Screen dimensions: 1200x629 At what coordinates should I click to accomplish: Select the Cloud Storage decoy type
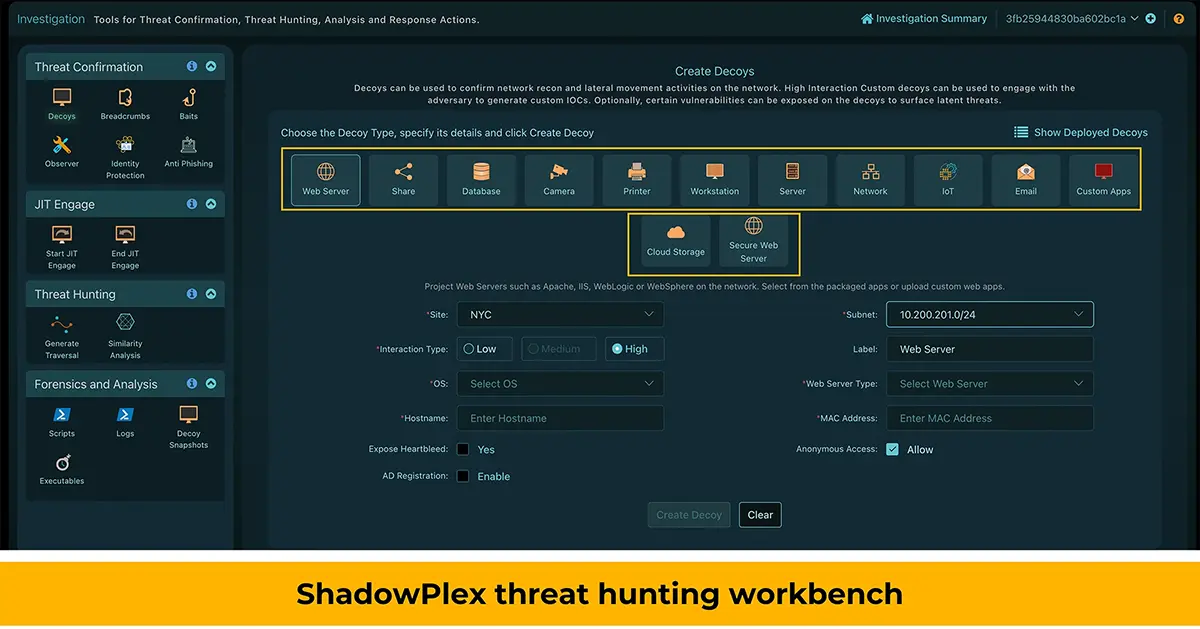click(676, 241)
